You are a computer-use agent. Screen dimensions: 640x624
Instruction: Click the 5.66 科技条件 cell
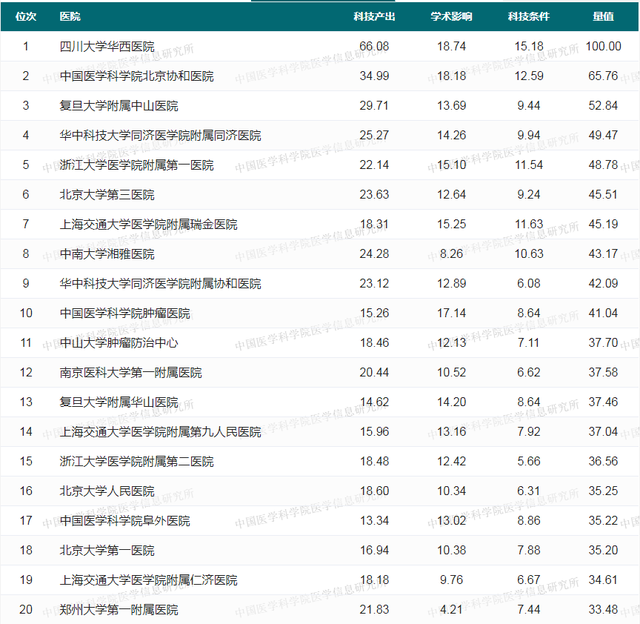coord(529,462)
